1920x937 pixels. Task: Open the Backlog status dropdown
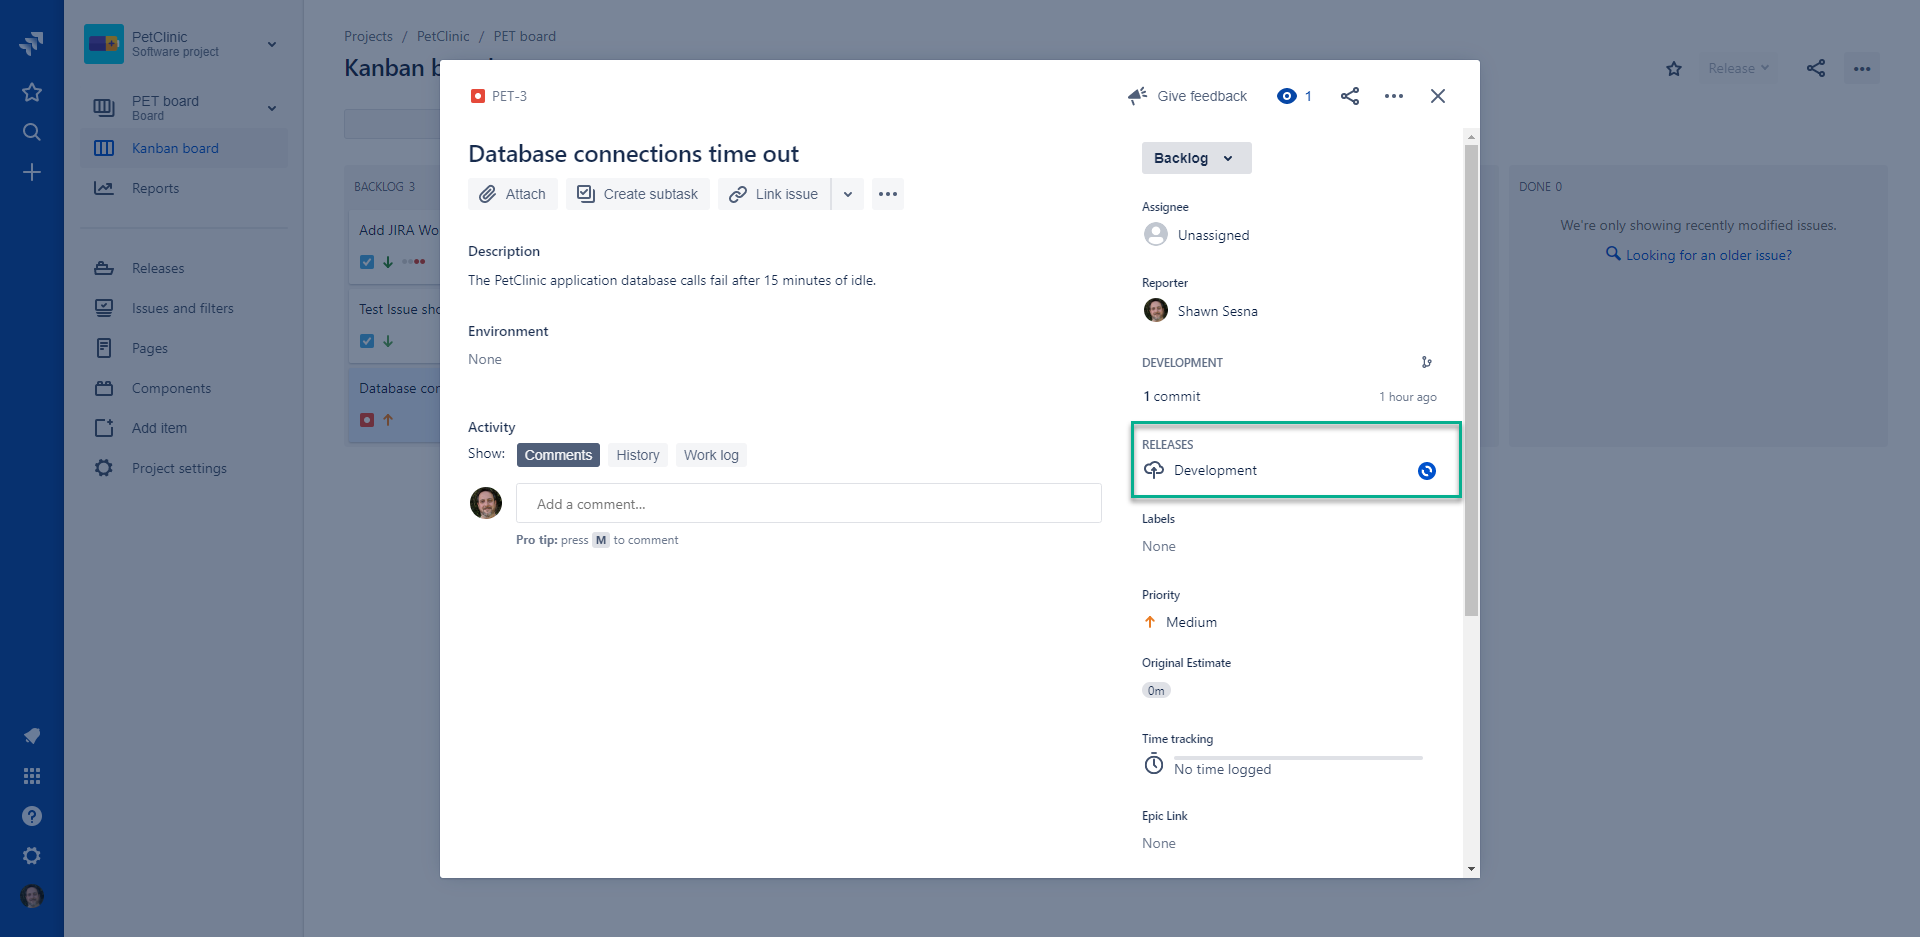(1196, 158)
